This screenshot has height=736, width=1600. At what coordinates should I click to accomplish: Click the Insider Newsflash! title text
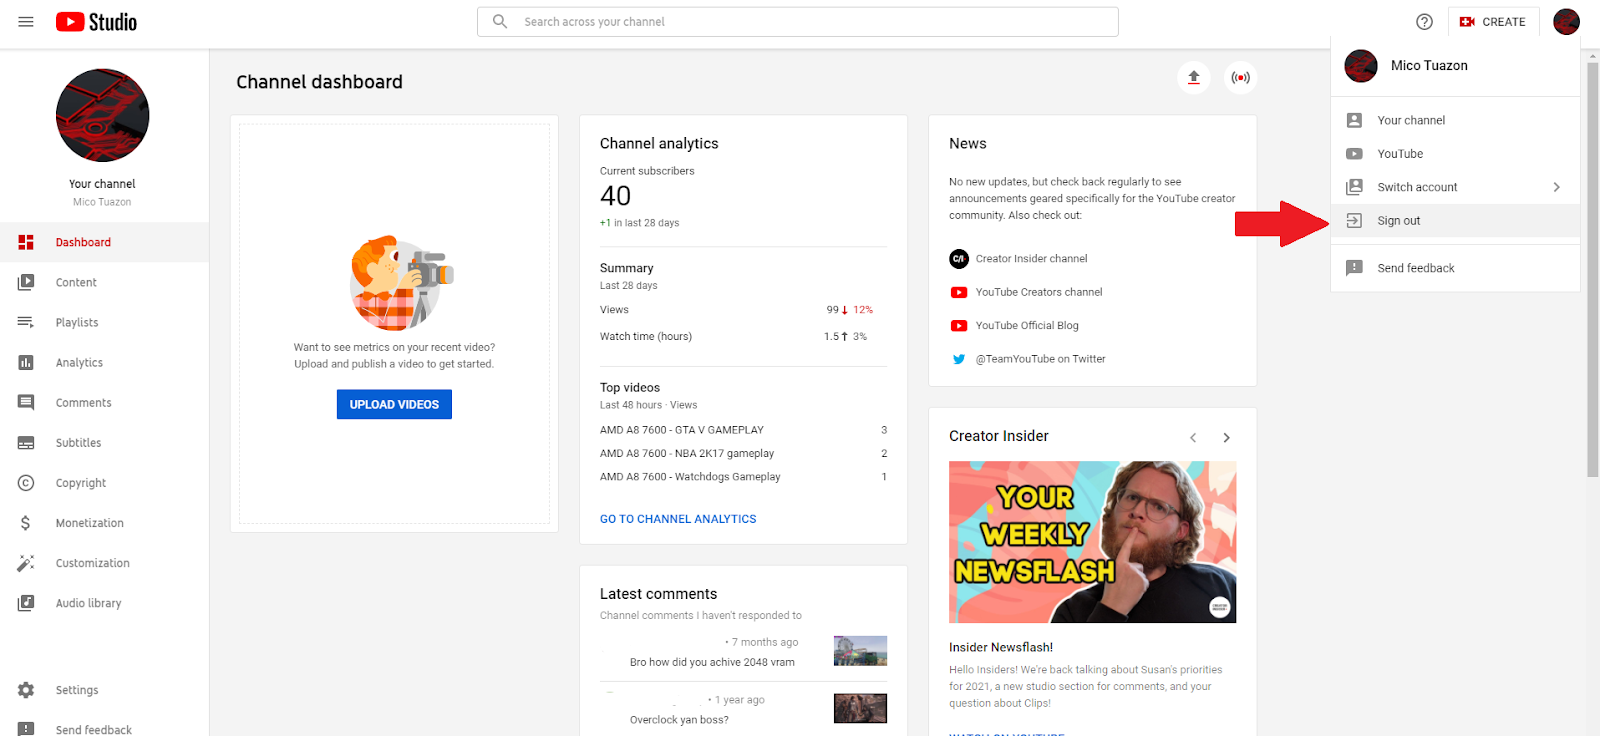pos(1001,648)
